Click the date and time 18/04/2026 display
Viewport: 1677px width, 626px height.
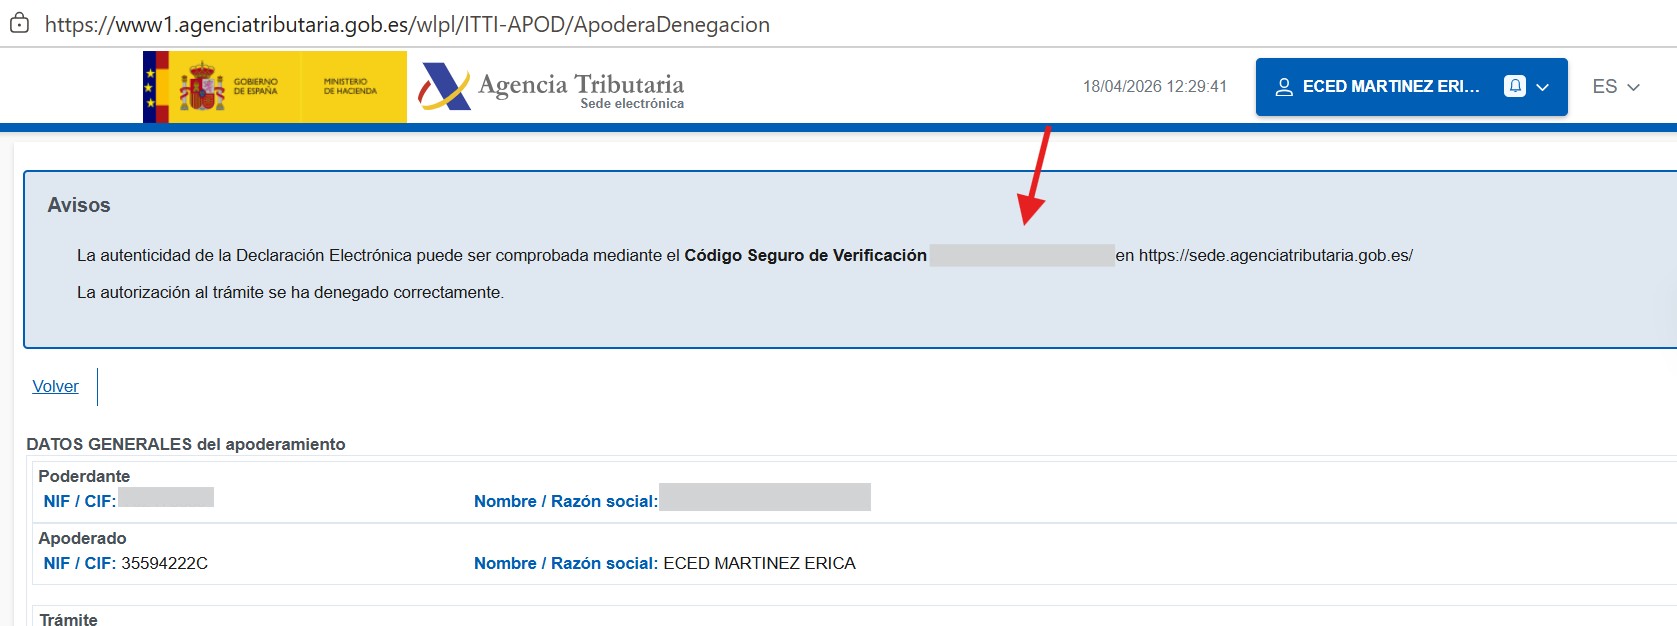1154,87
